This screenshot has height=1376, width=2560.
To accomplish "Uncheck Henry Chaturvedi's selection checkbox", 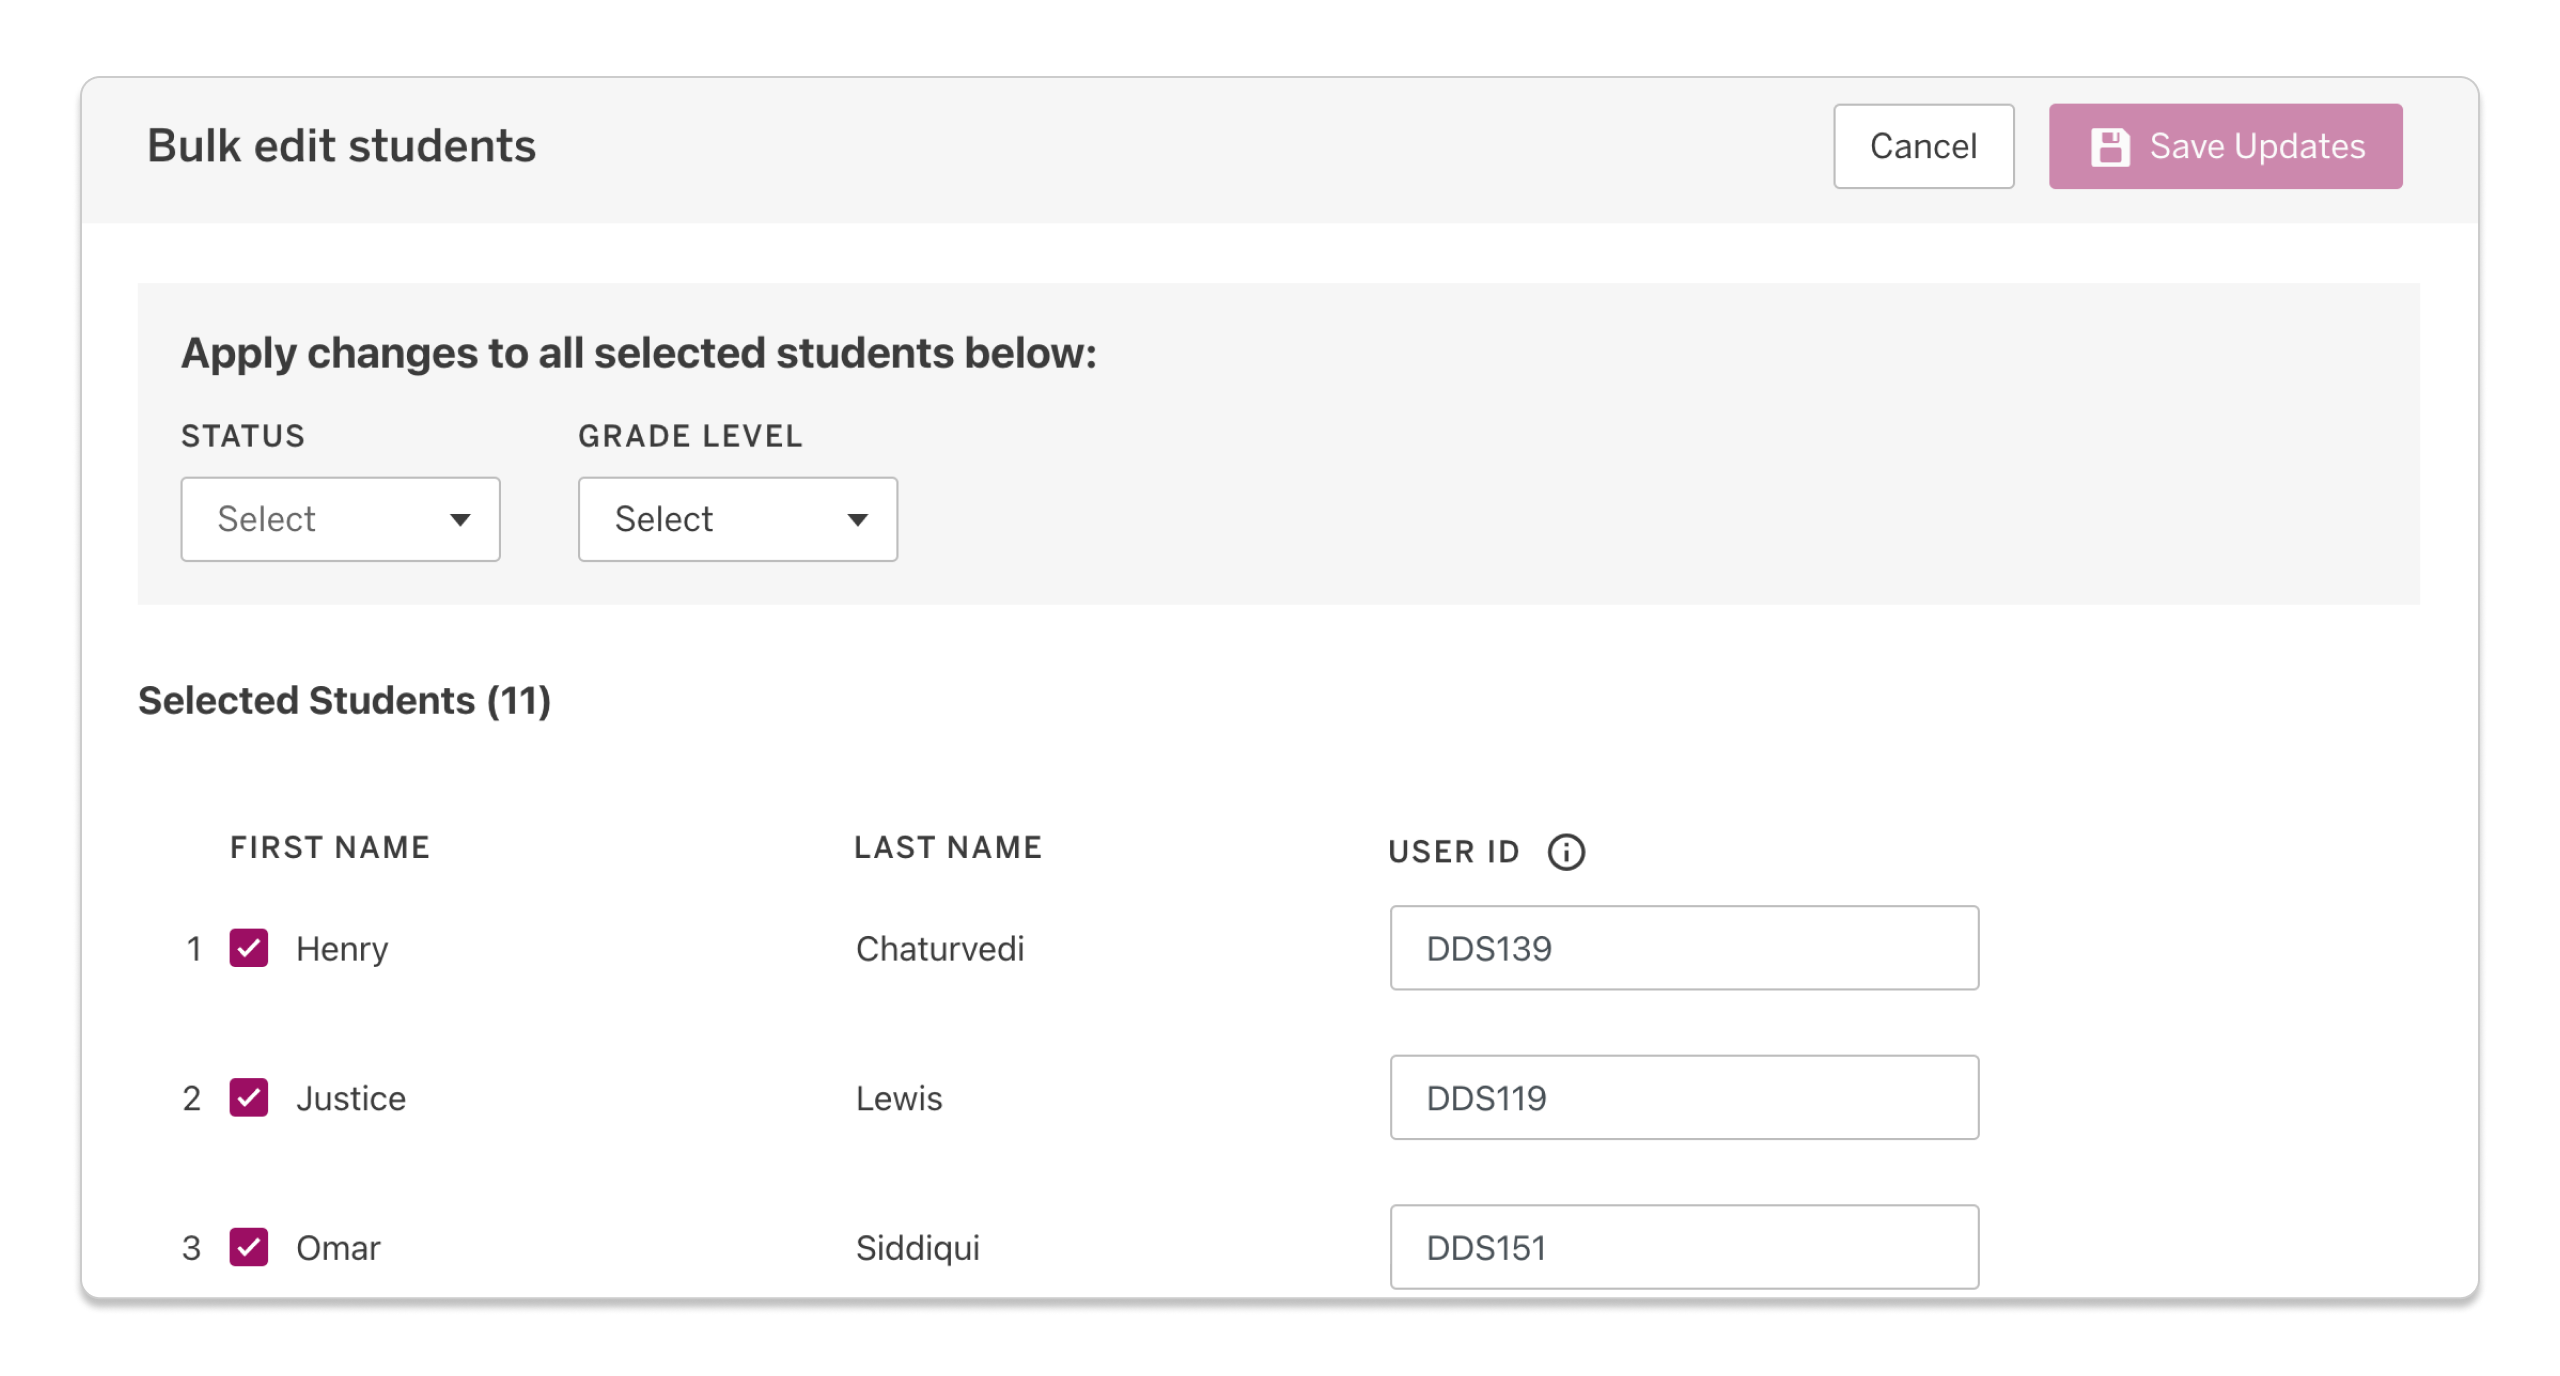I will [248, 949].
